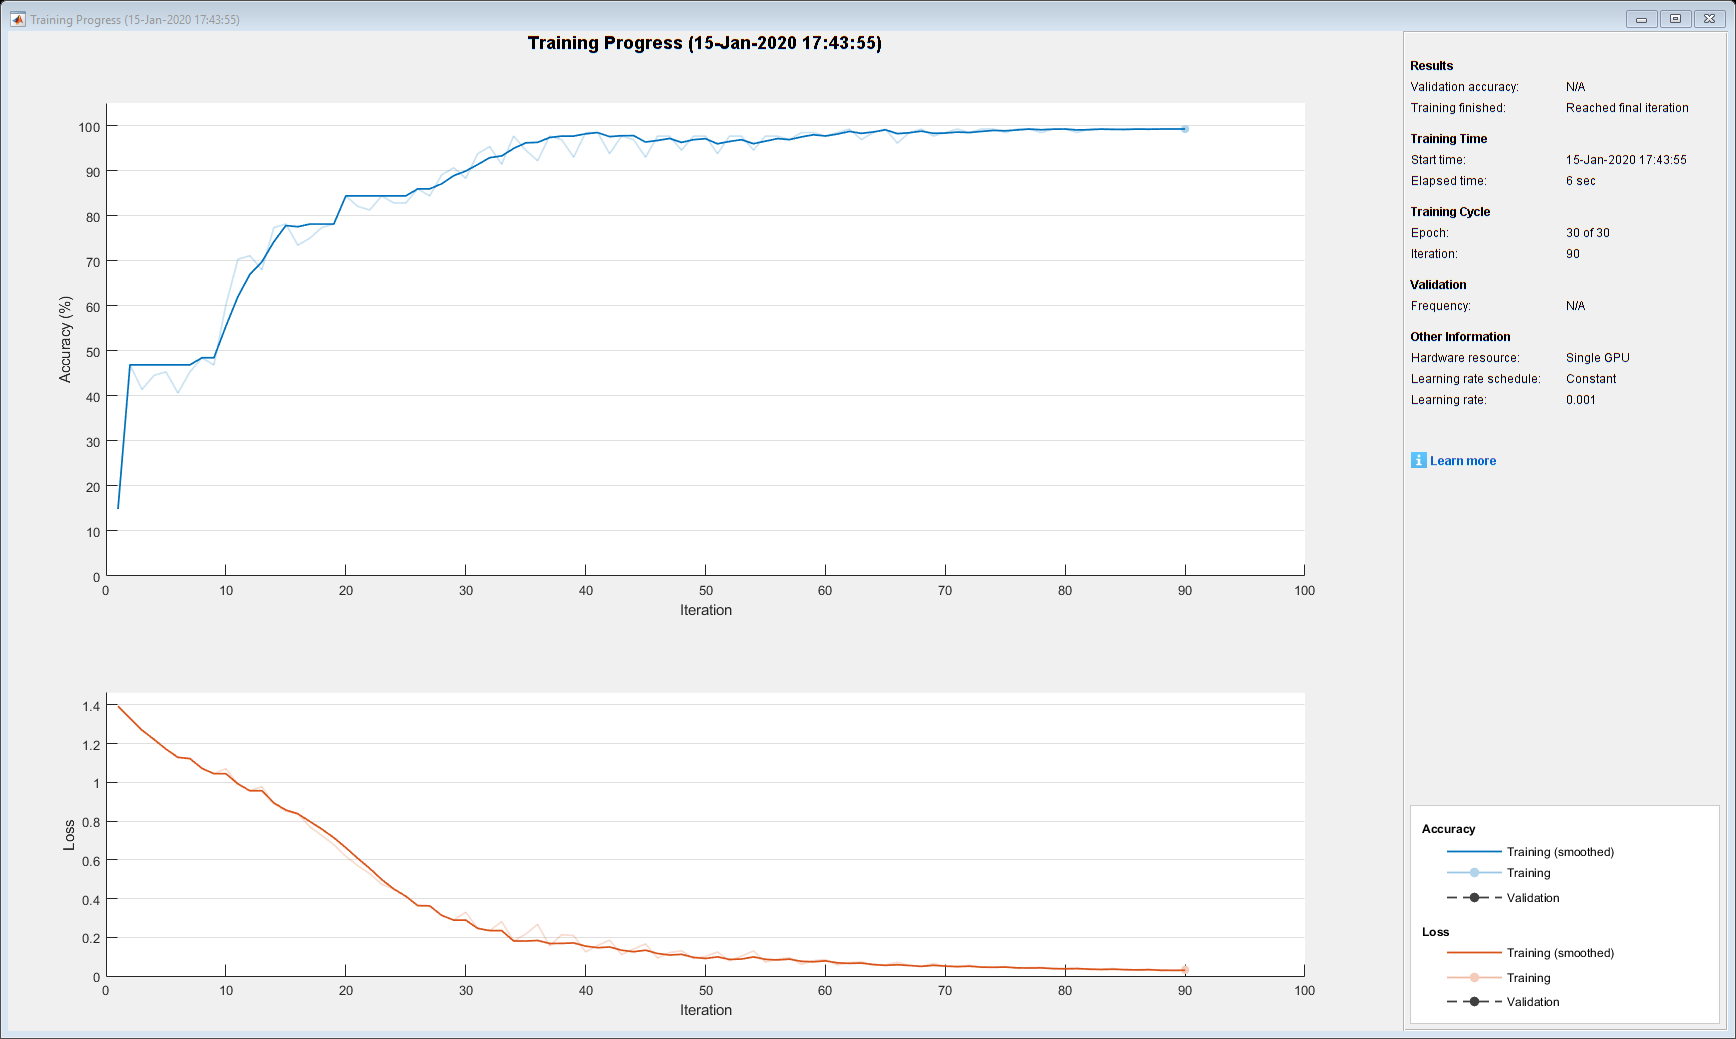Click the Loss axis label

(69, 835)
